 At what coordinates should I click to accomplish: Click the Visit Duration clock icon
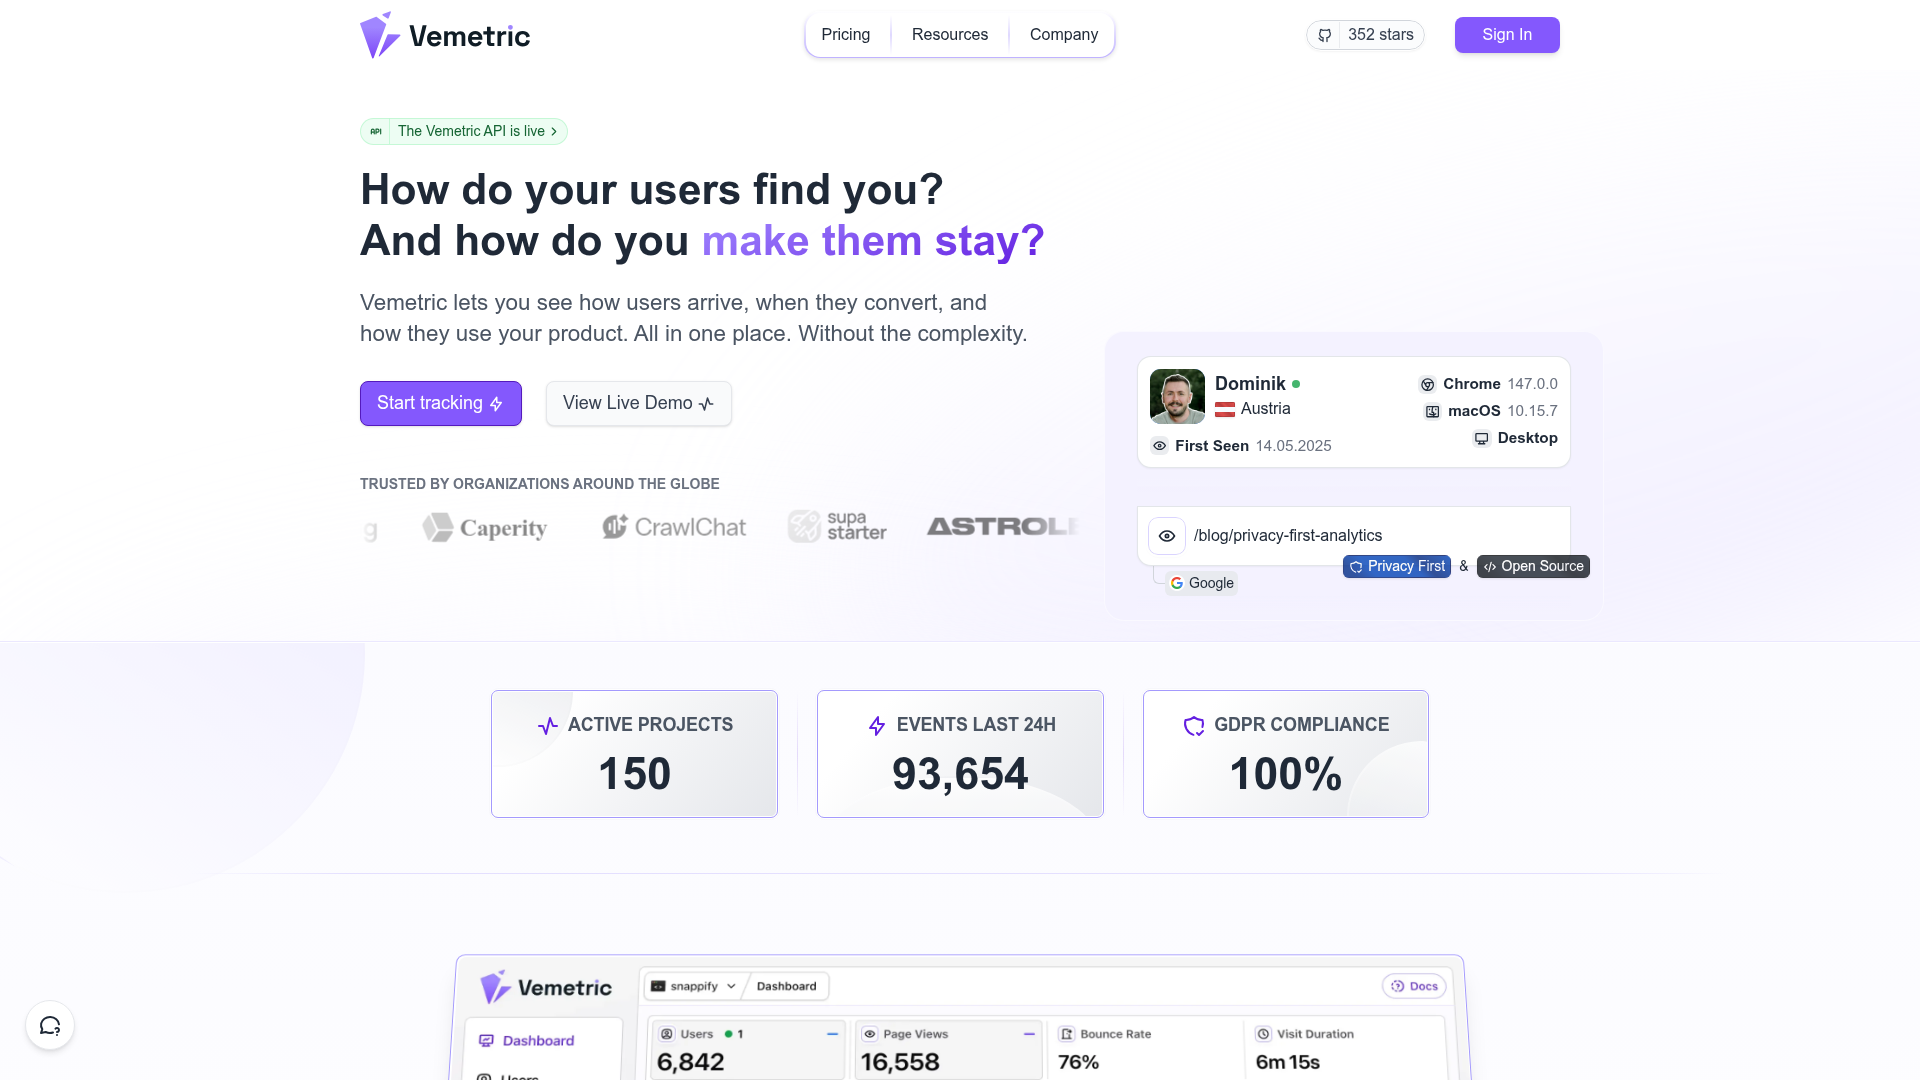[1264, 1034]
